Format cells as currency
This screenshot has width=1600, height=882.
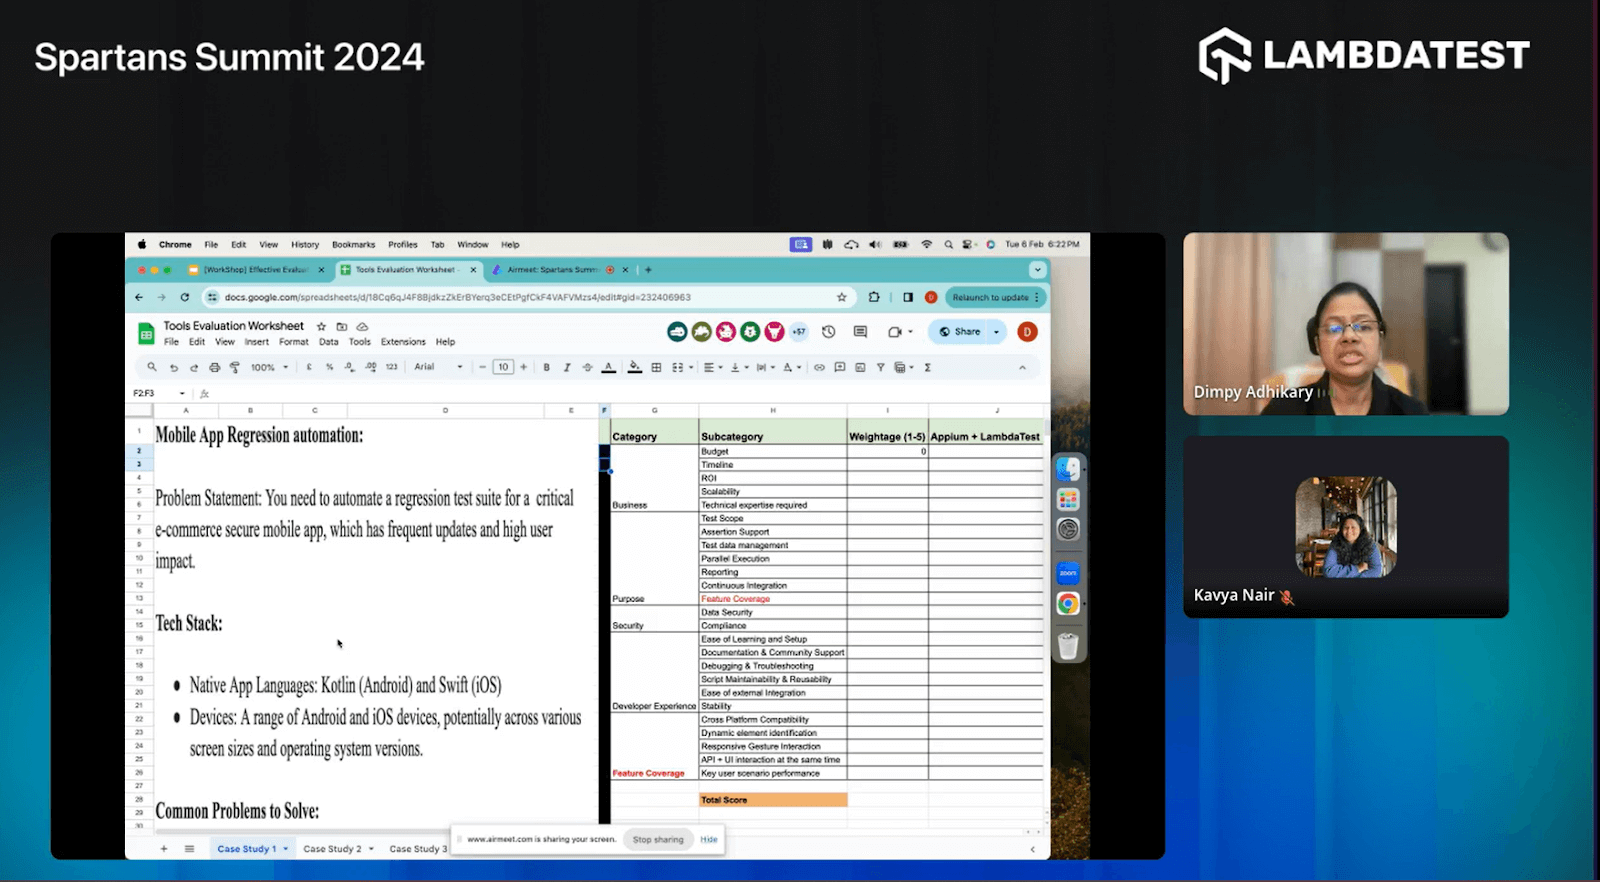(309, 367)
